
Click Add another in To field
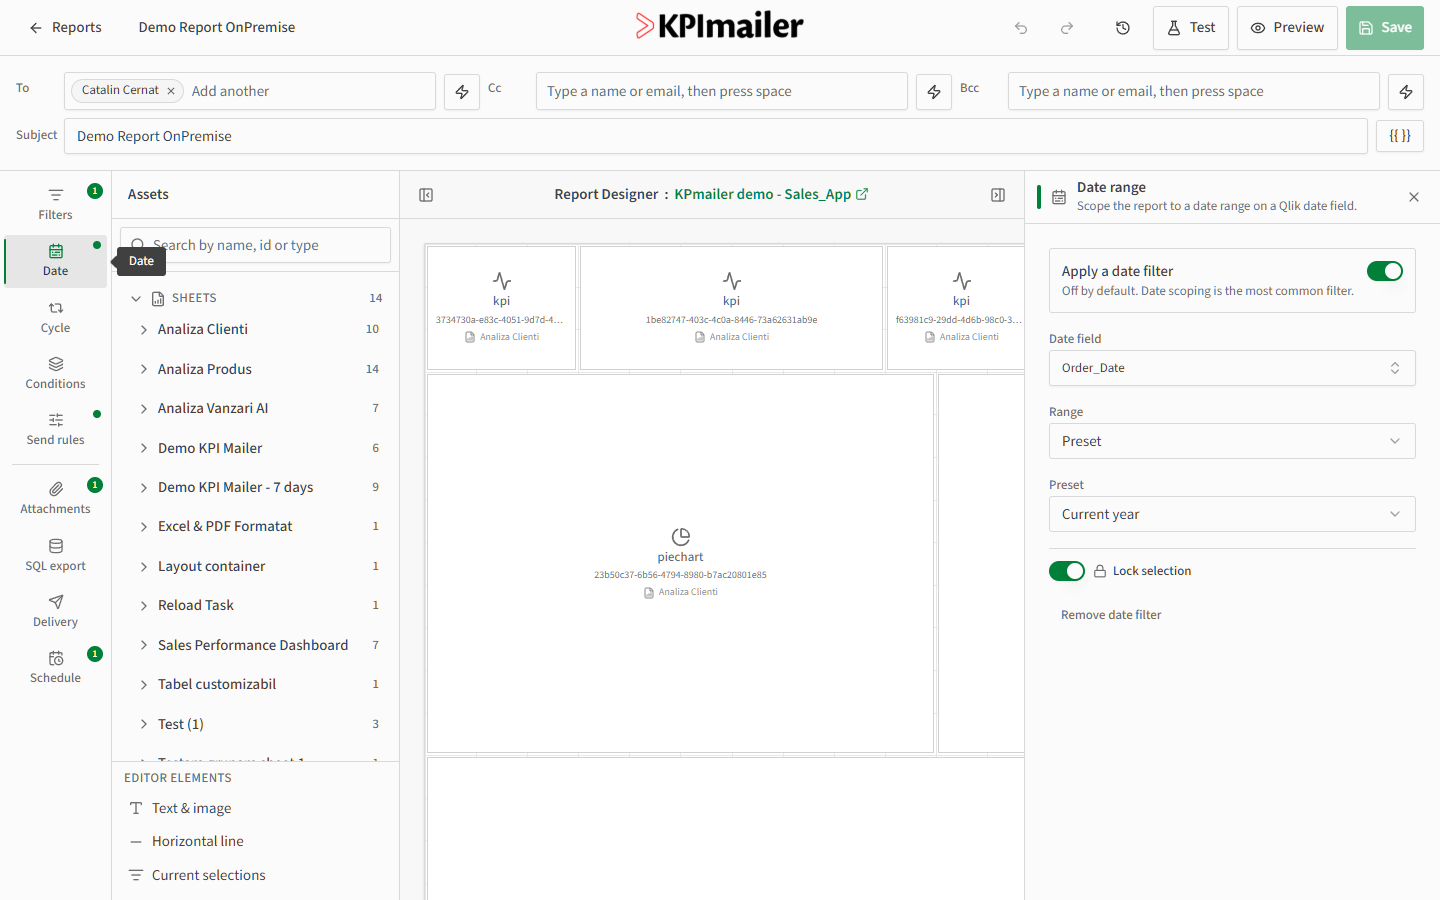pos(231,91)
